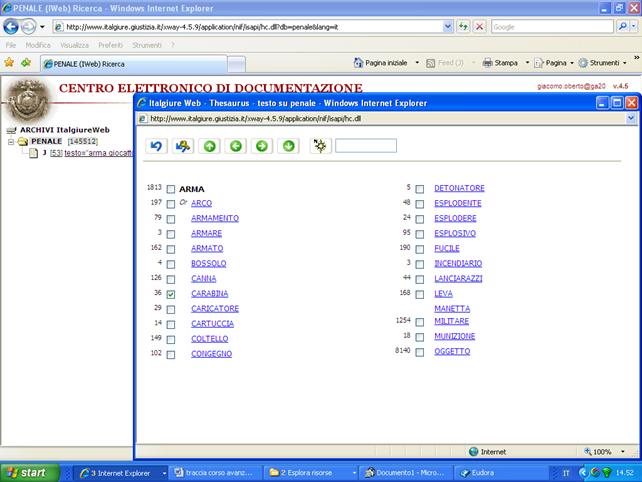Viewport: 642px width, 482px height.
Task: Check the OGGETTO checkbox
Action: (x=420, y=352)
